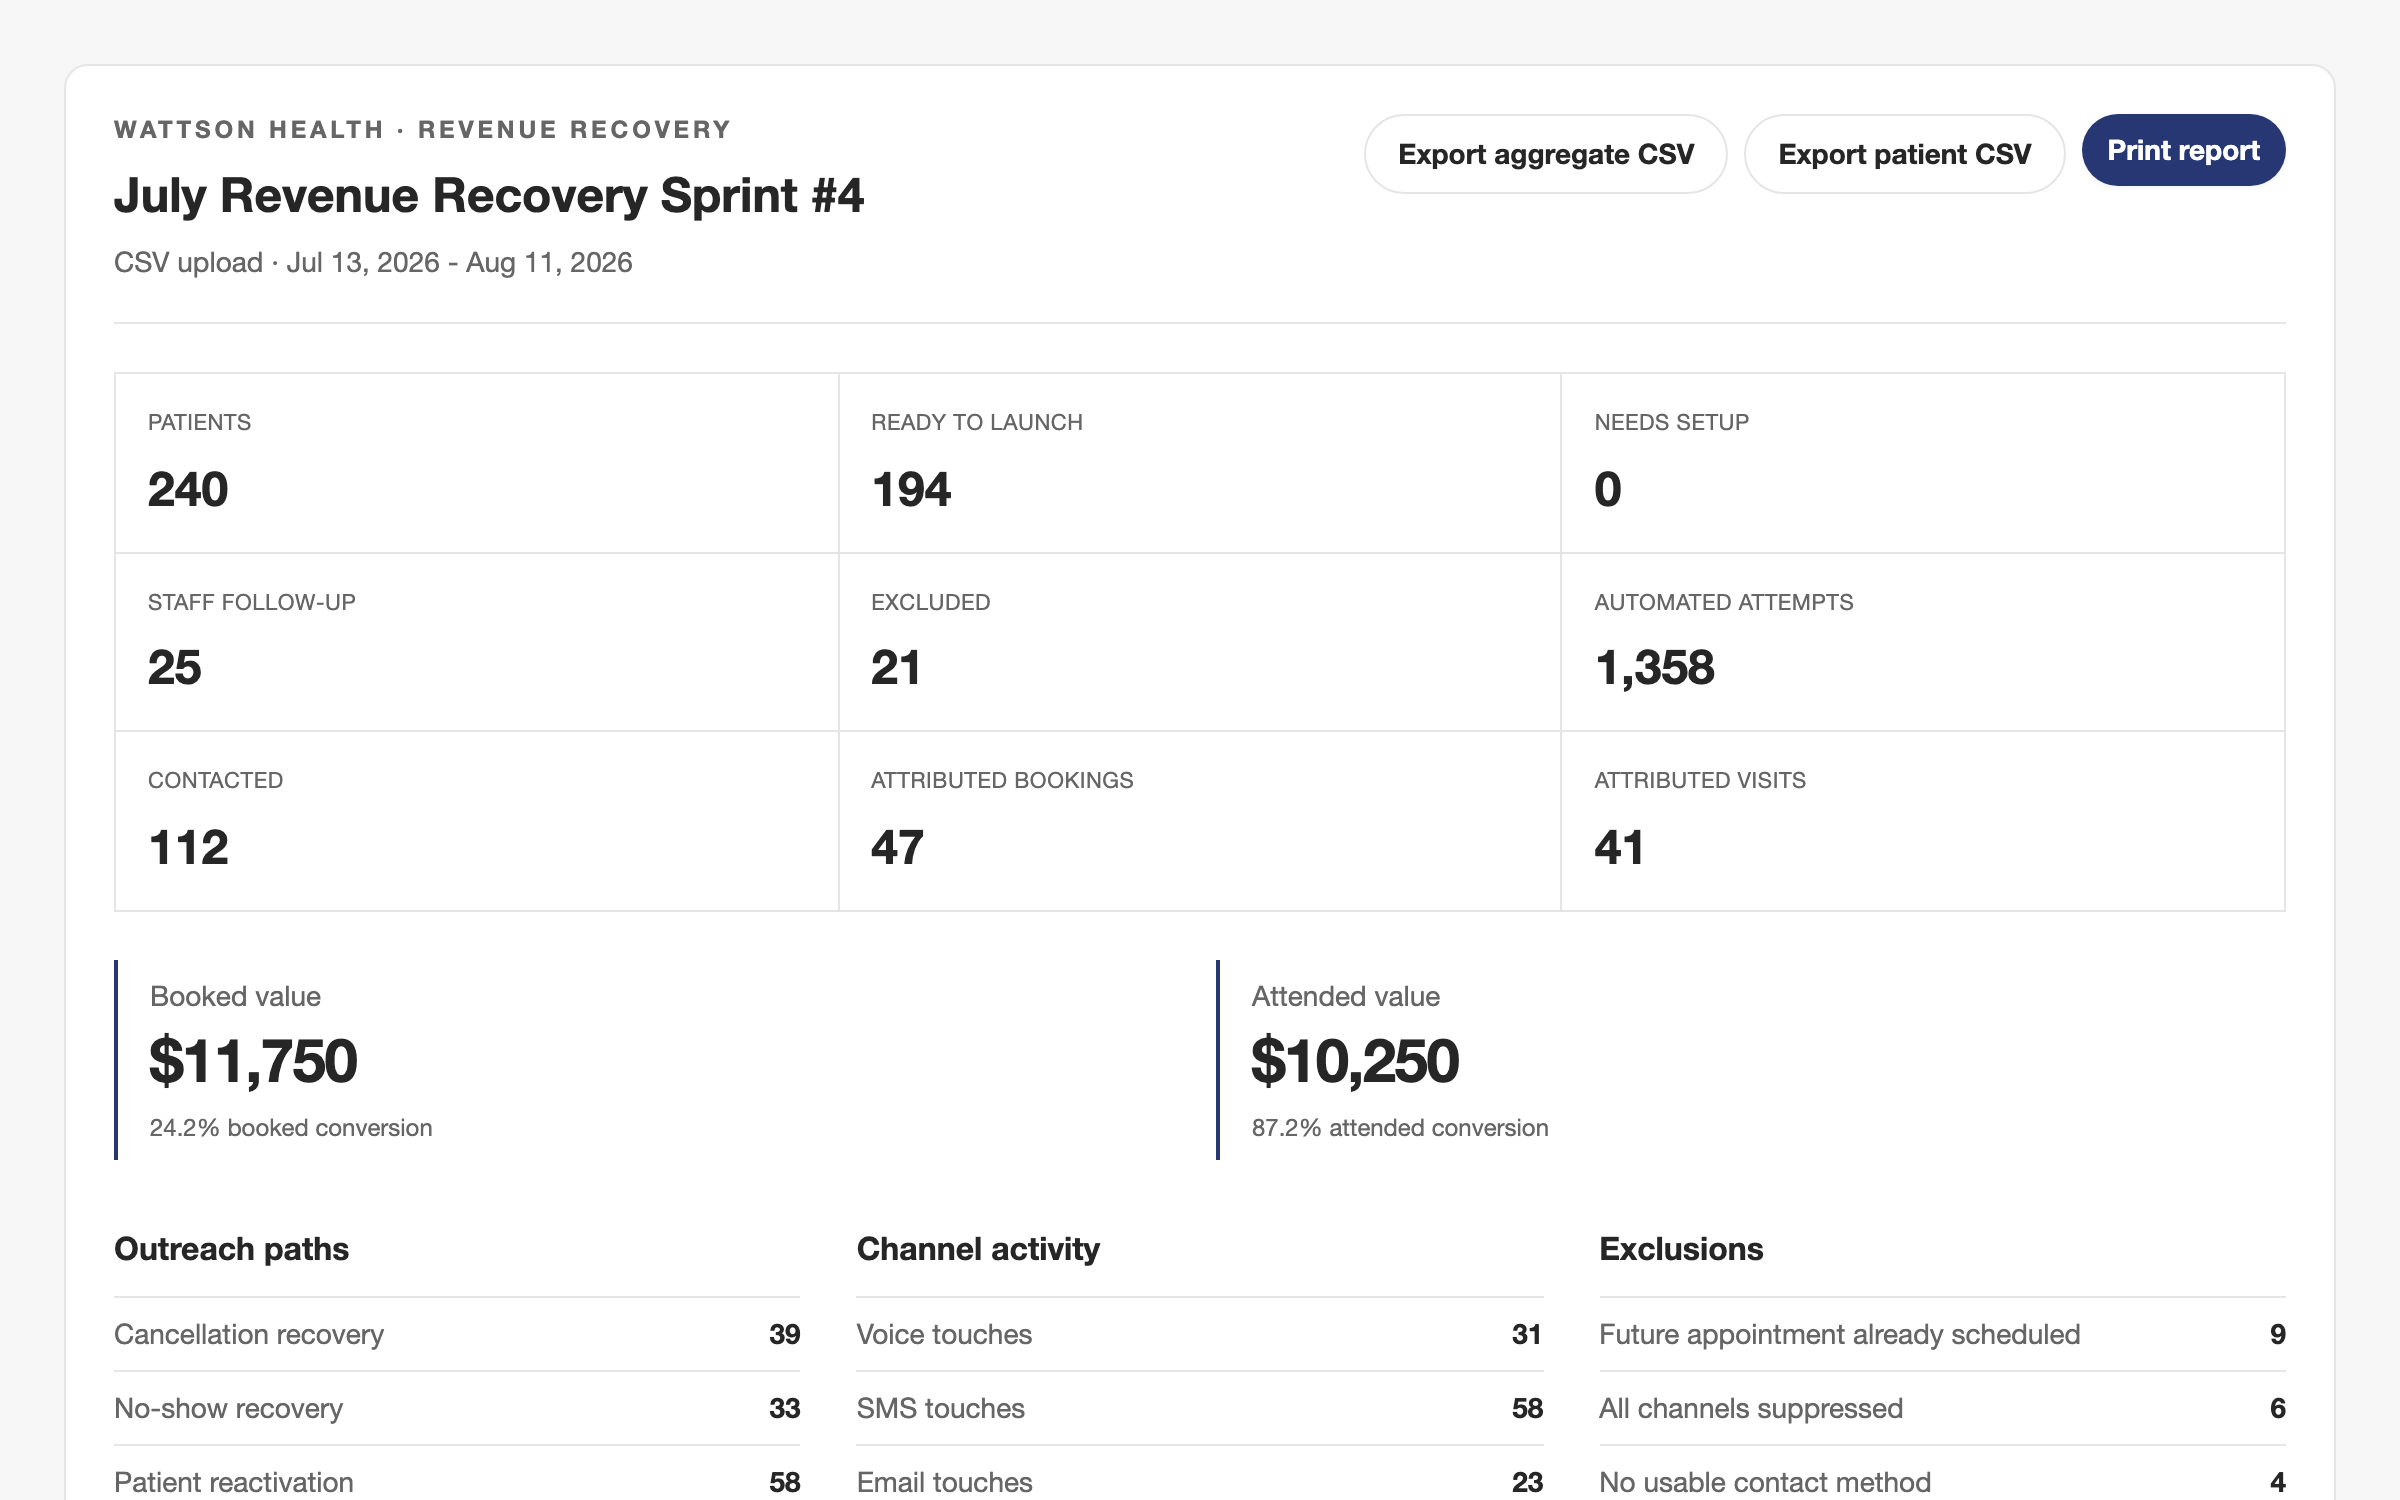Click the Attended value label
This screenshot has height=1500, width=2400.
tap(1345, 996)
